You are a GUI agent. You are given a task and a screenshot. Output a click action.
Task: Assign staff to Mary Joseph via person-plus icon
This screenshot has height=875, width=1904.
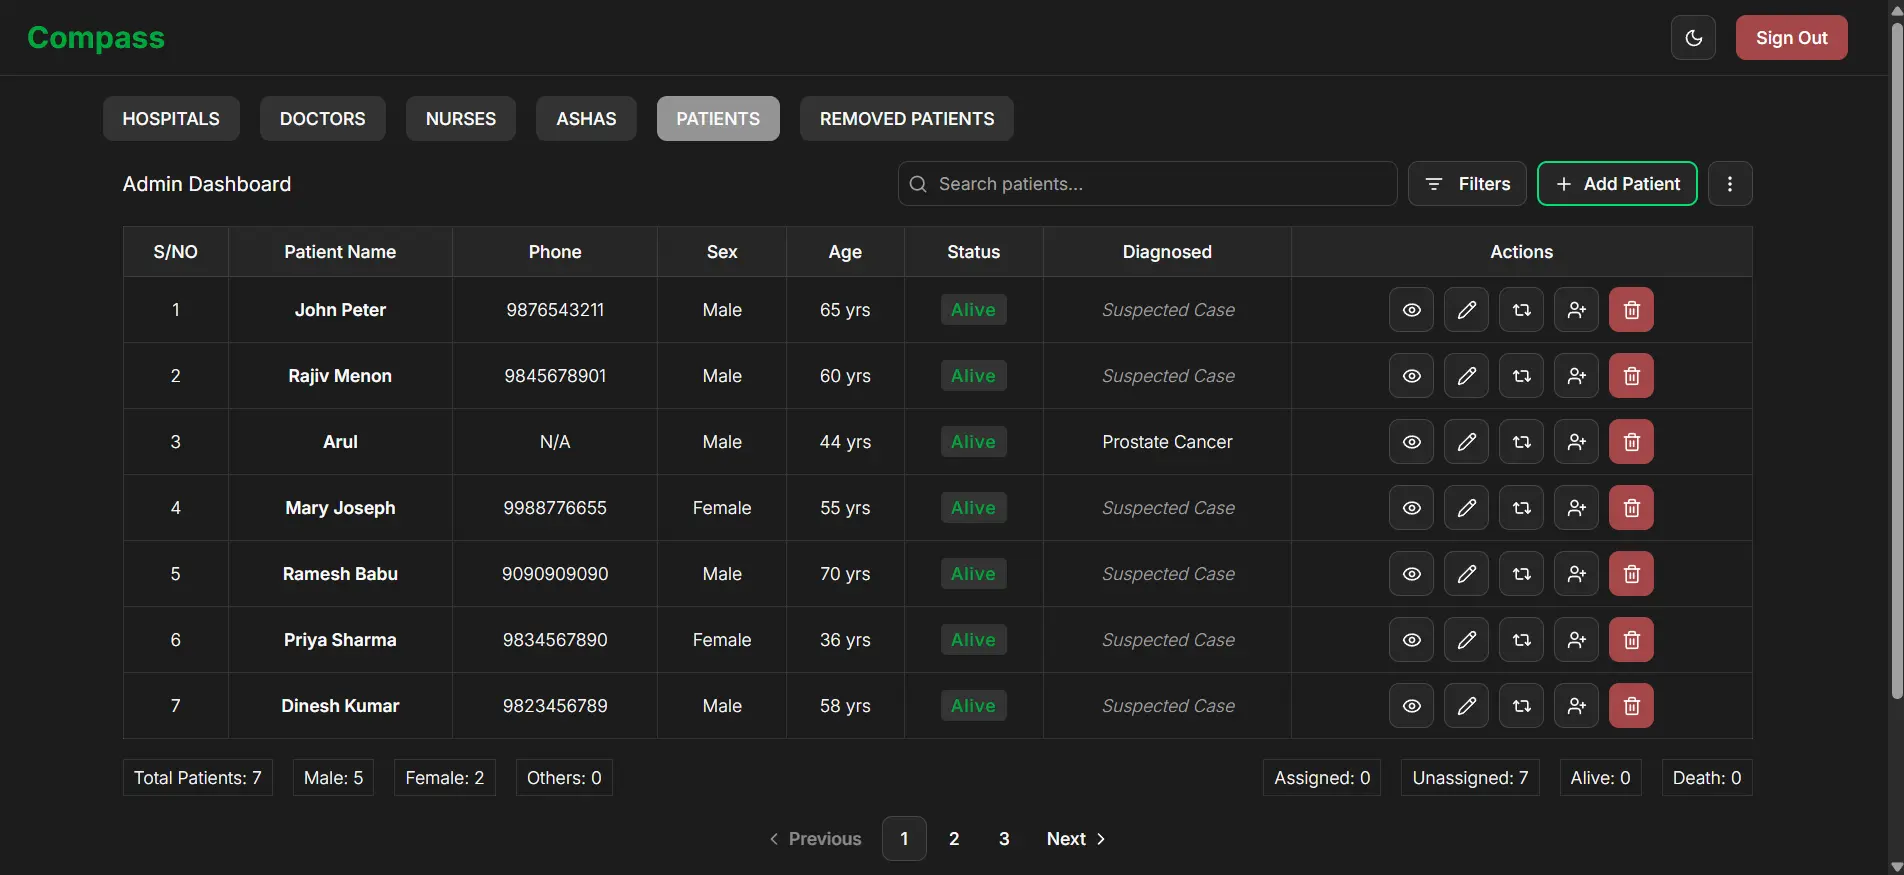(1576, 508)
